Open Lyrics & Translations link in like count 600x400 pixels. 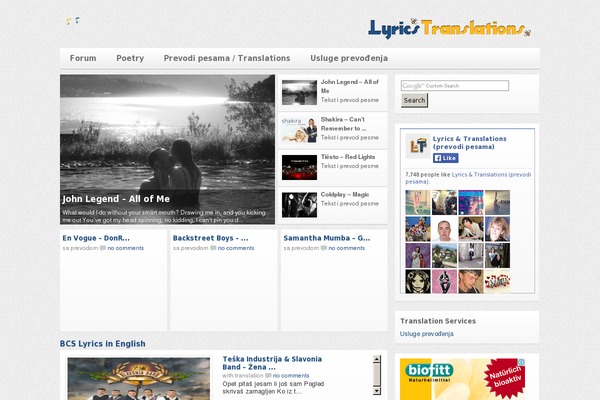pos(468,178)
